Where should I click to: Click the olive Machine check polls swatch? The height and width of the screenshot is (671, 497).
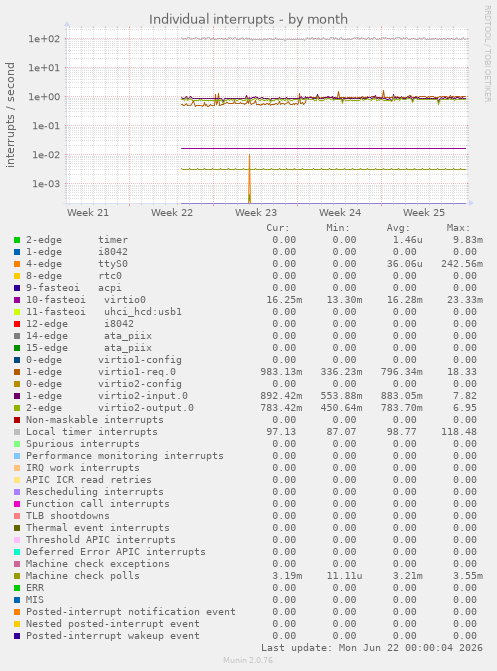17,576
